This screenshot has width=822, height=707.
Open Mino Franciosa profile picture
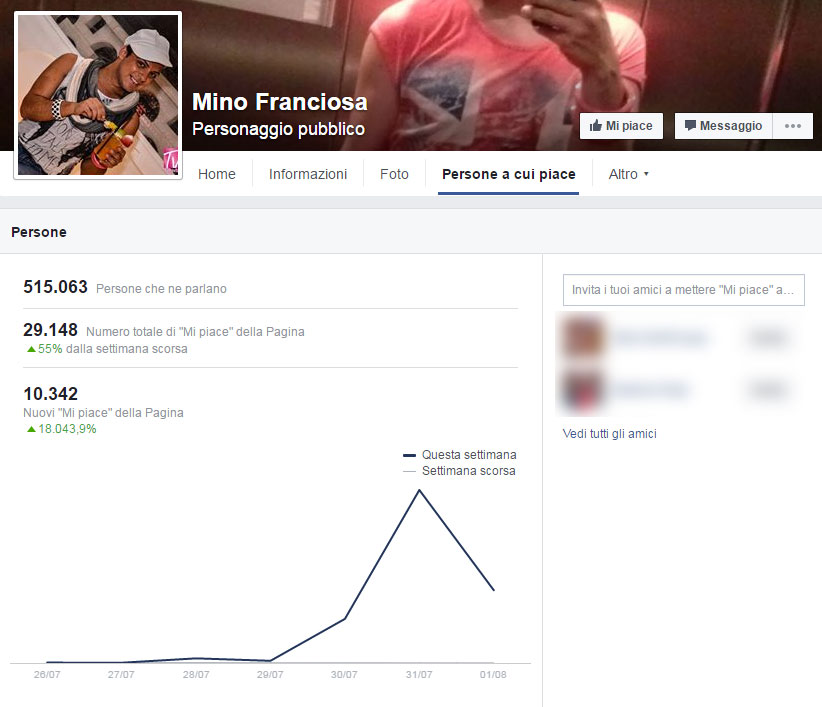98,95
